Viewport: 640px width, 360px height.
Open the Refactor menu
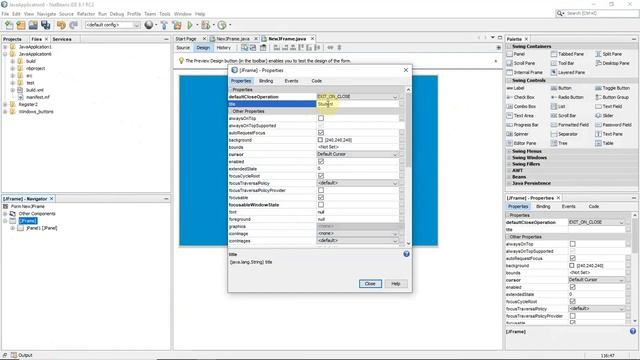point(86,14)
